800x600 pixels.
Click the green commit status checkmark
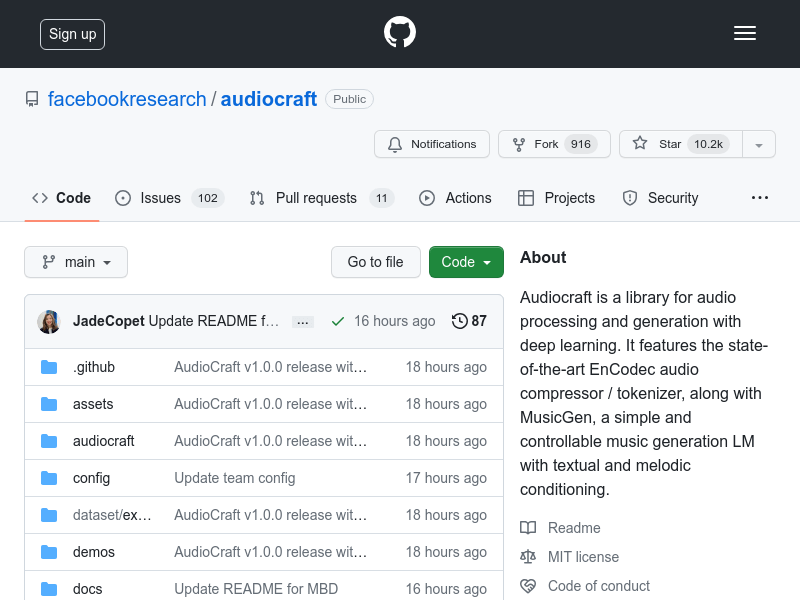338,321
